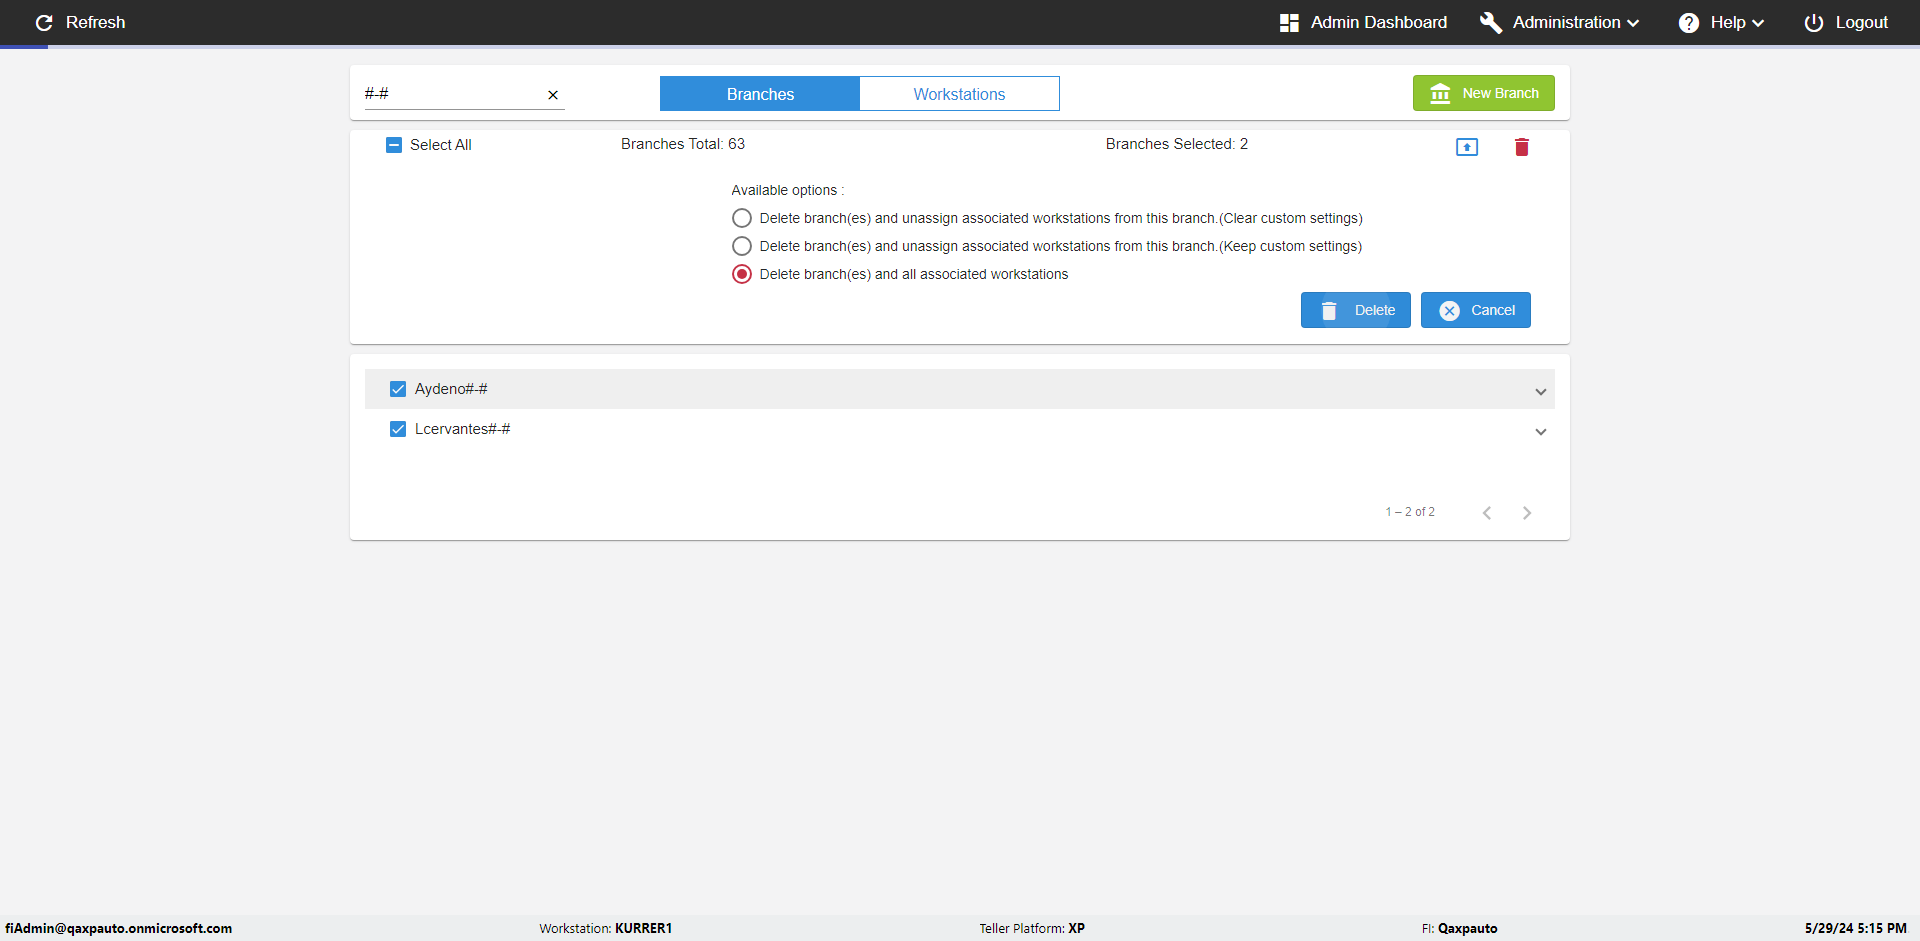The width and height of the screenshot is (1920, 941).
Task: Select delete and unassign with Clear custom settings
Action: [742, 218]
